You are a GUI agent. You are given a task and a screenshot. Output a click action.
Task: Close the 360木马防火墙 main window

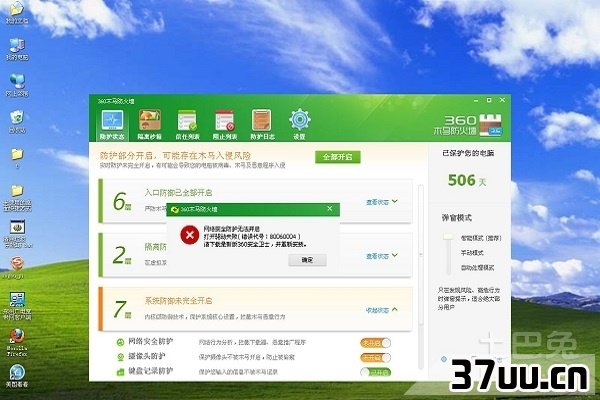[502, 100]
